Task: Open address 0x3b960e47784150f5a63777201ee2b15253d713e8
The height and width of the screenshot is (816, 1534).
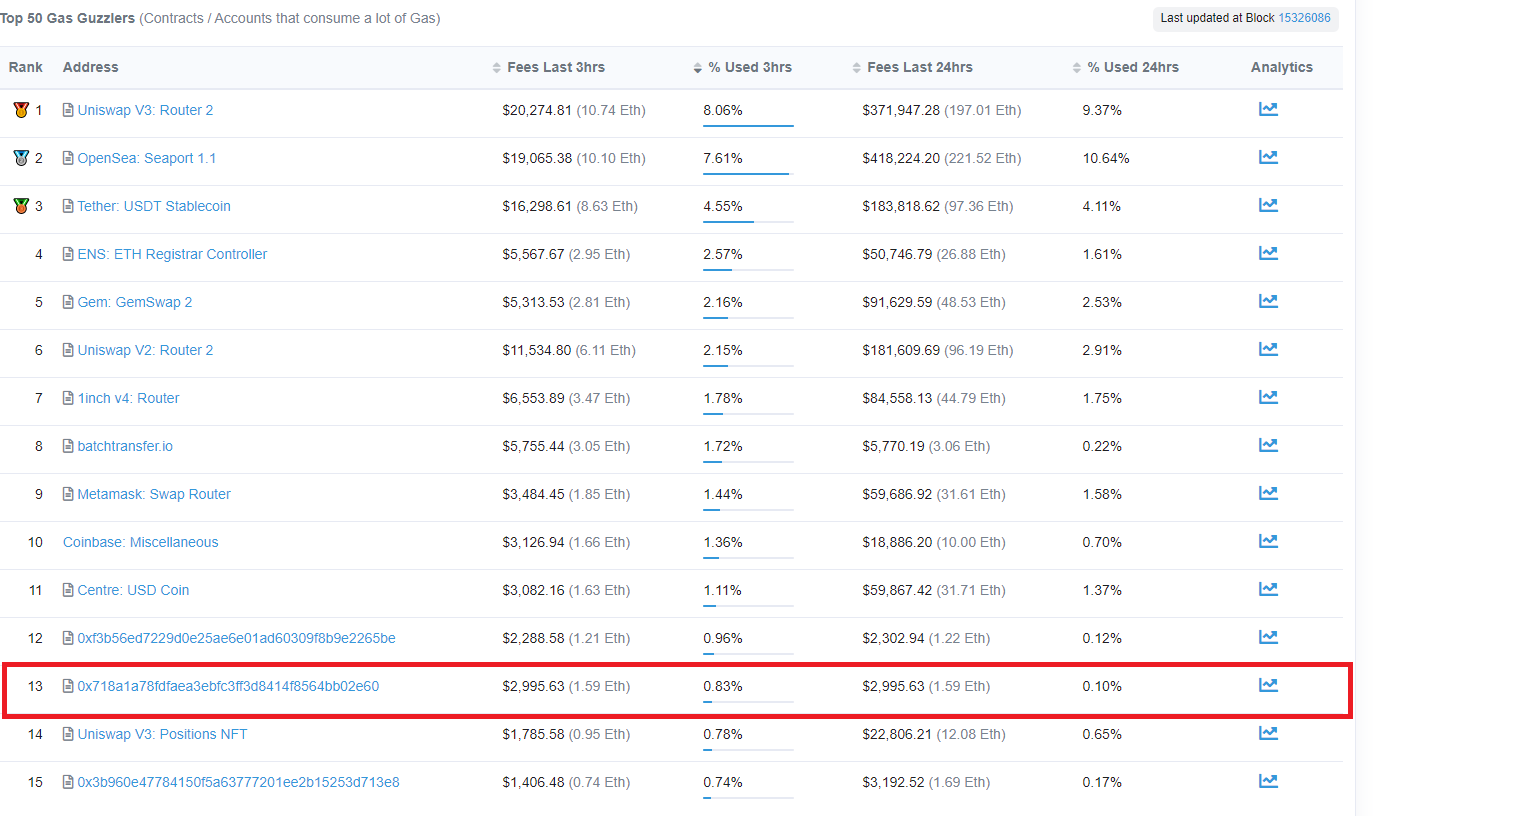Action: pyautogui.click(x=238, y=782)
